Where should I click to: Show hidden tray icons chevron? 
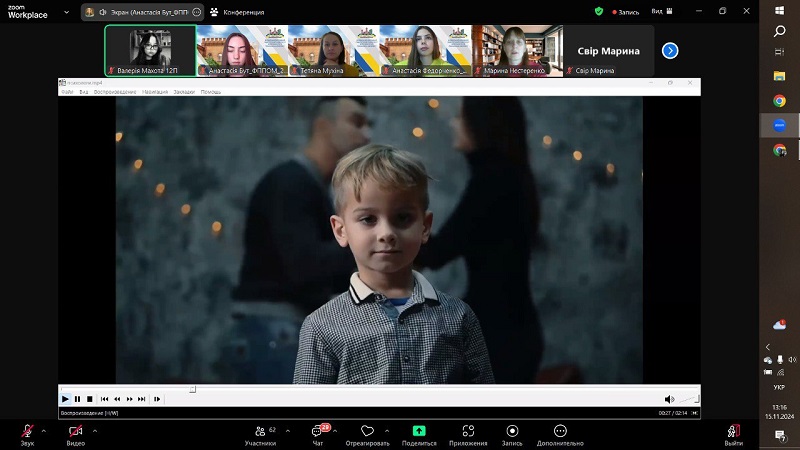click(768, 347)
